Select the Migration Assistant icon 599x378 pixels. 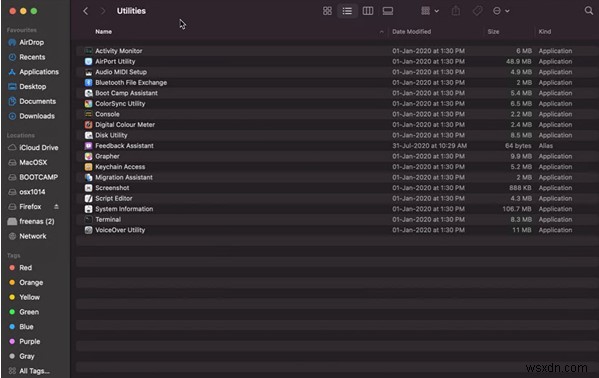click(88, 177)
